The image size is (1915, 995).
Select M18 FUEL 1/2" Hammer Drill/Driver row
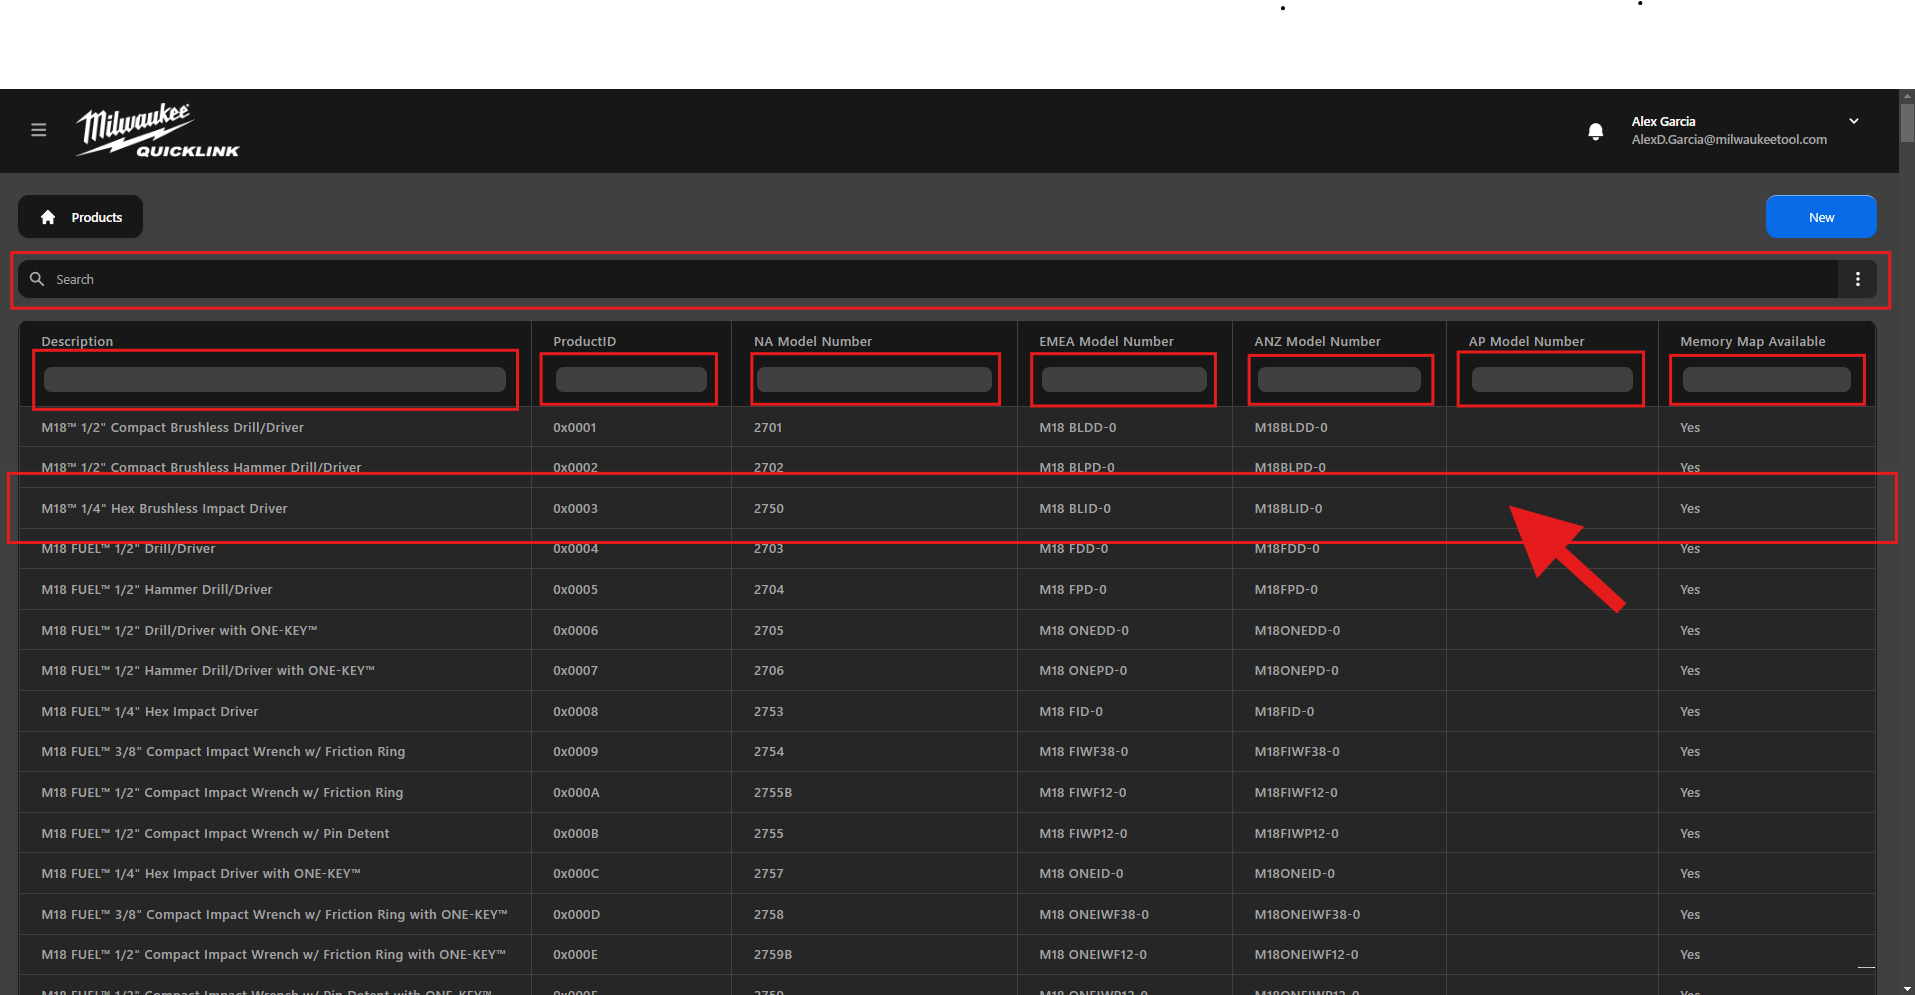pos(947,589)
